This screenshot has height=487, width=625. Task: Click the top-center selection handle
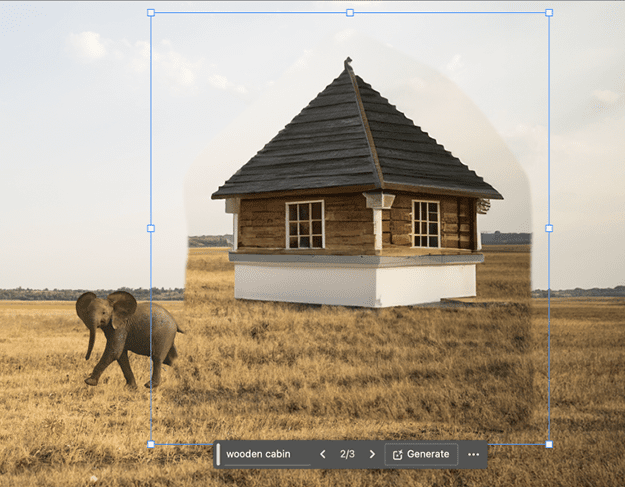click(350, 13)
